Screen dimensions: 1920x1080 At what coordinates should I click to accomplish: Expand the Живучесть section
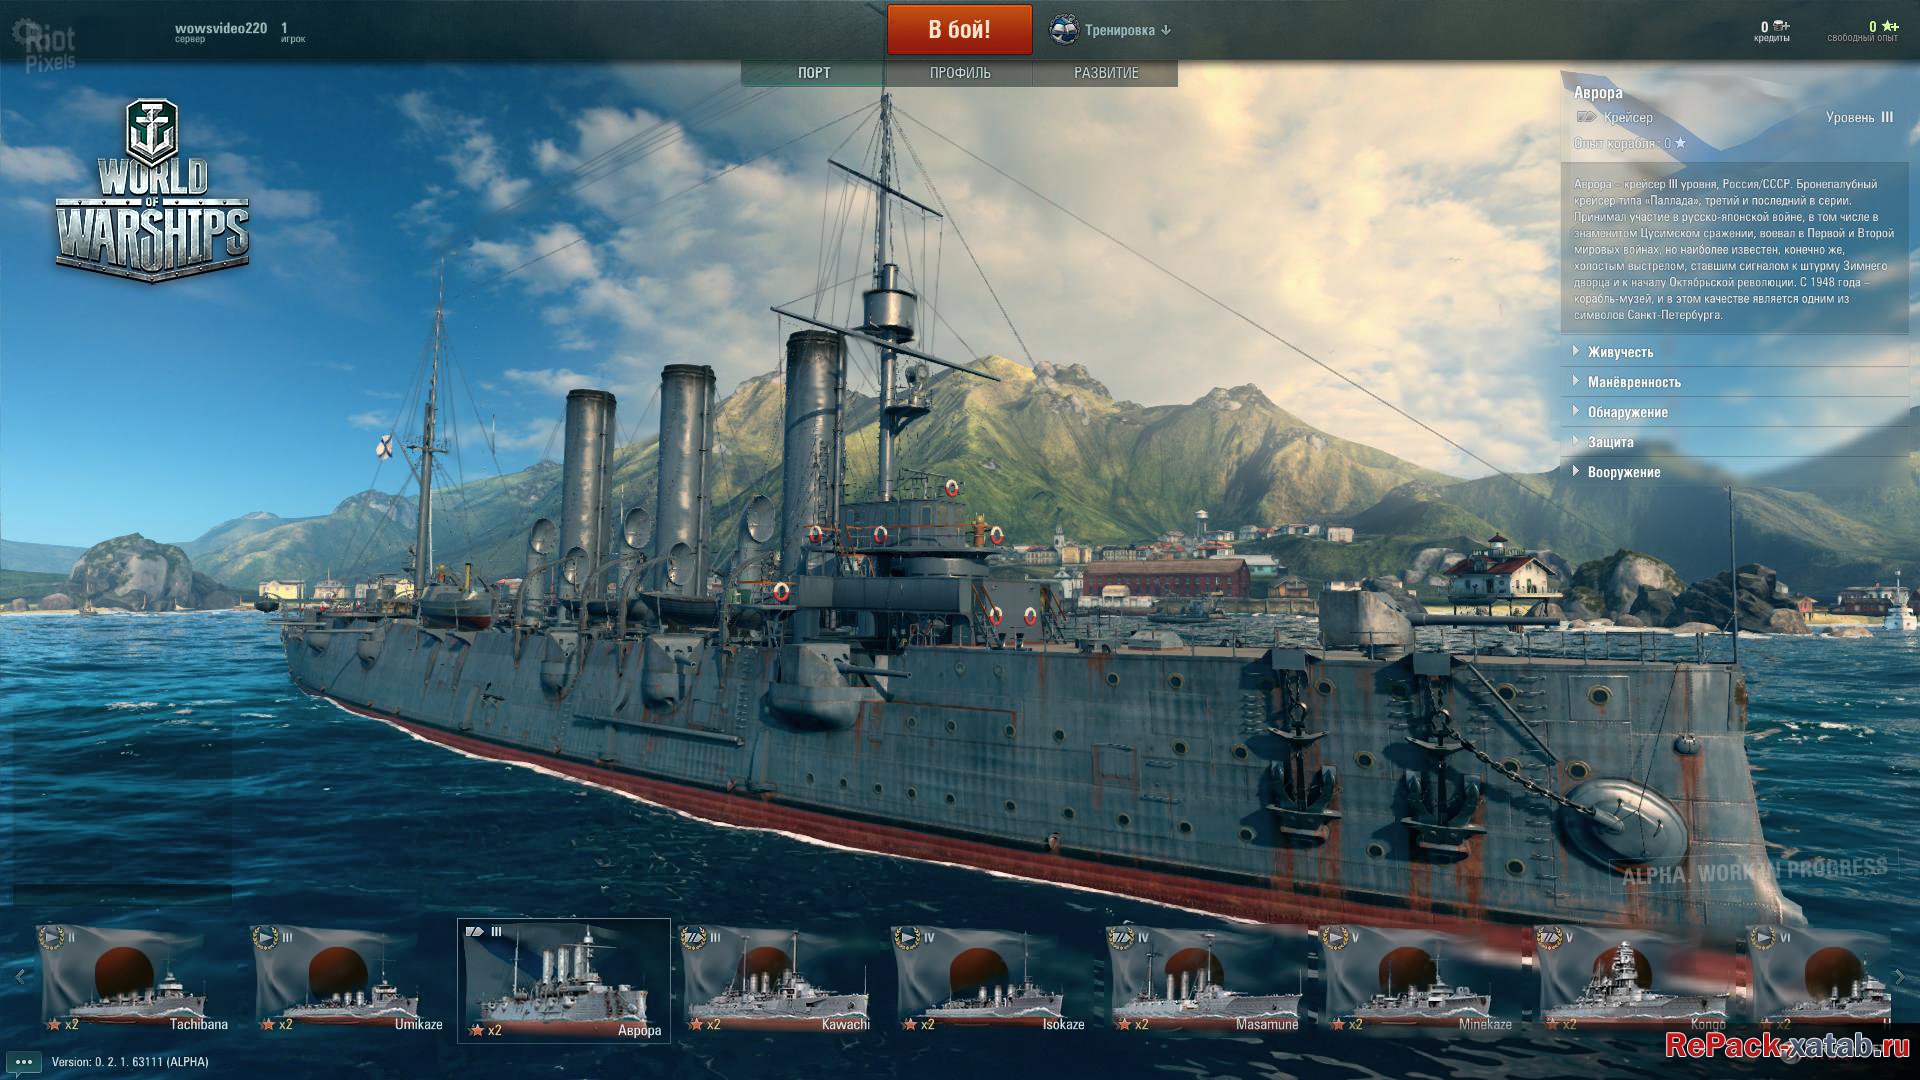pos(1734,352)
